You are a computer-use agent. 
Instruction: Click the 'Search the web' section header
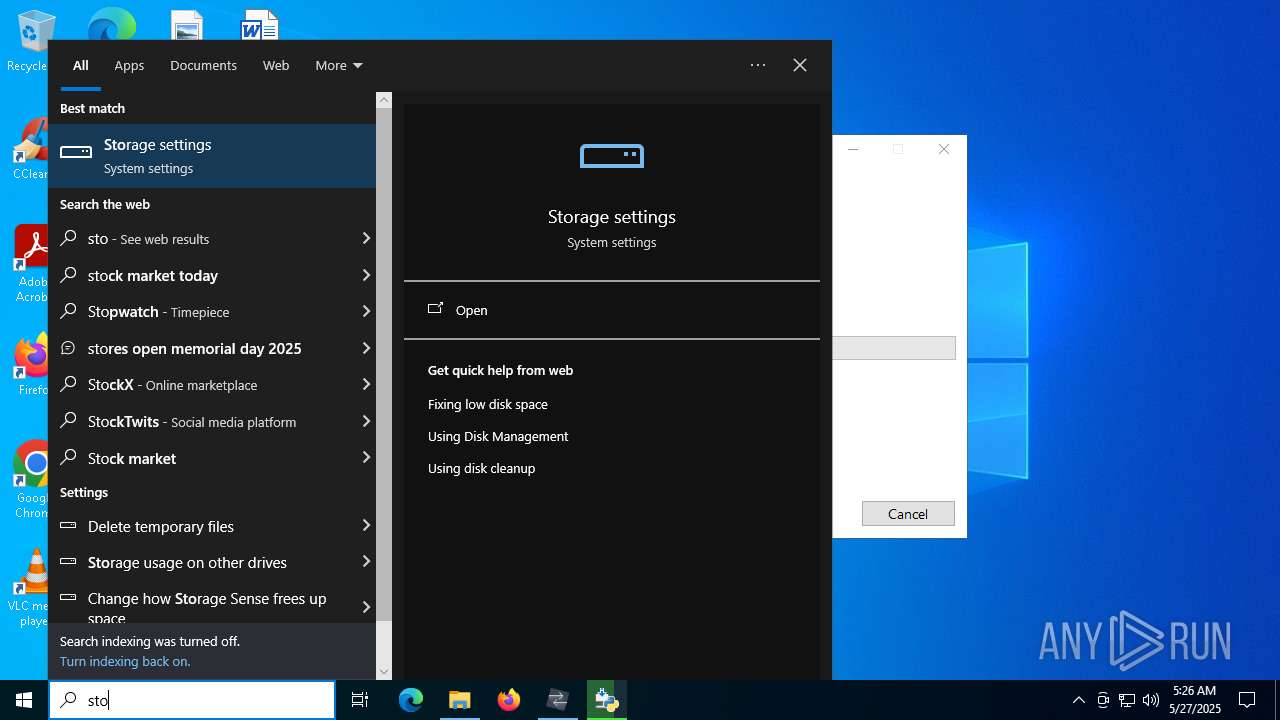pyautogui.click(x=105, y=204)
